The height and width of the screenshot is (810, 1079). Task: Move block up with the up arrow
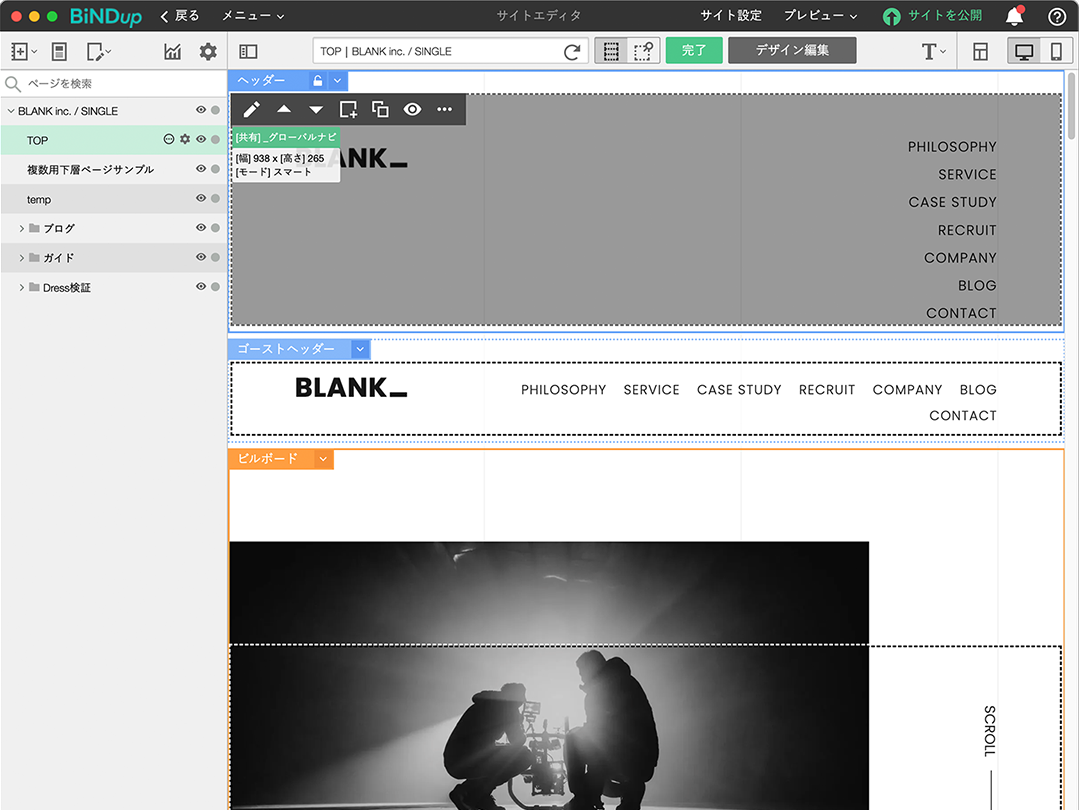pos(284,110)
